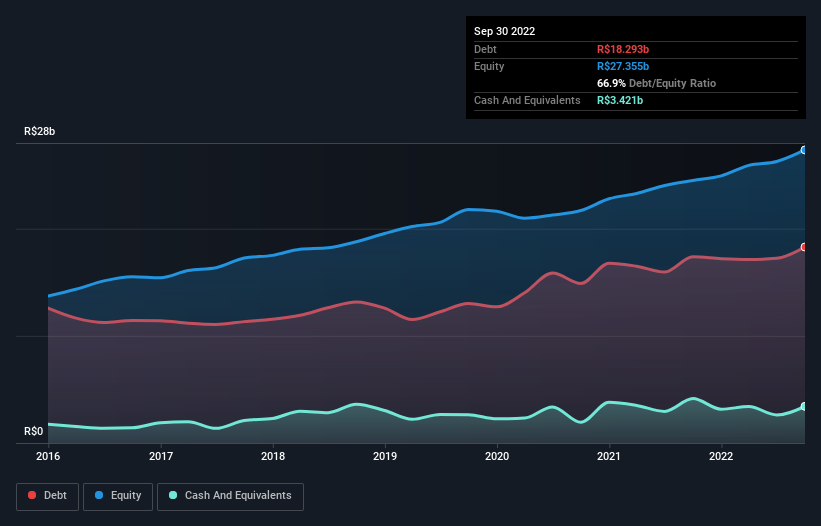Click the Sep 30 2022 tooltip date

[504, 31]
